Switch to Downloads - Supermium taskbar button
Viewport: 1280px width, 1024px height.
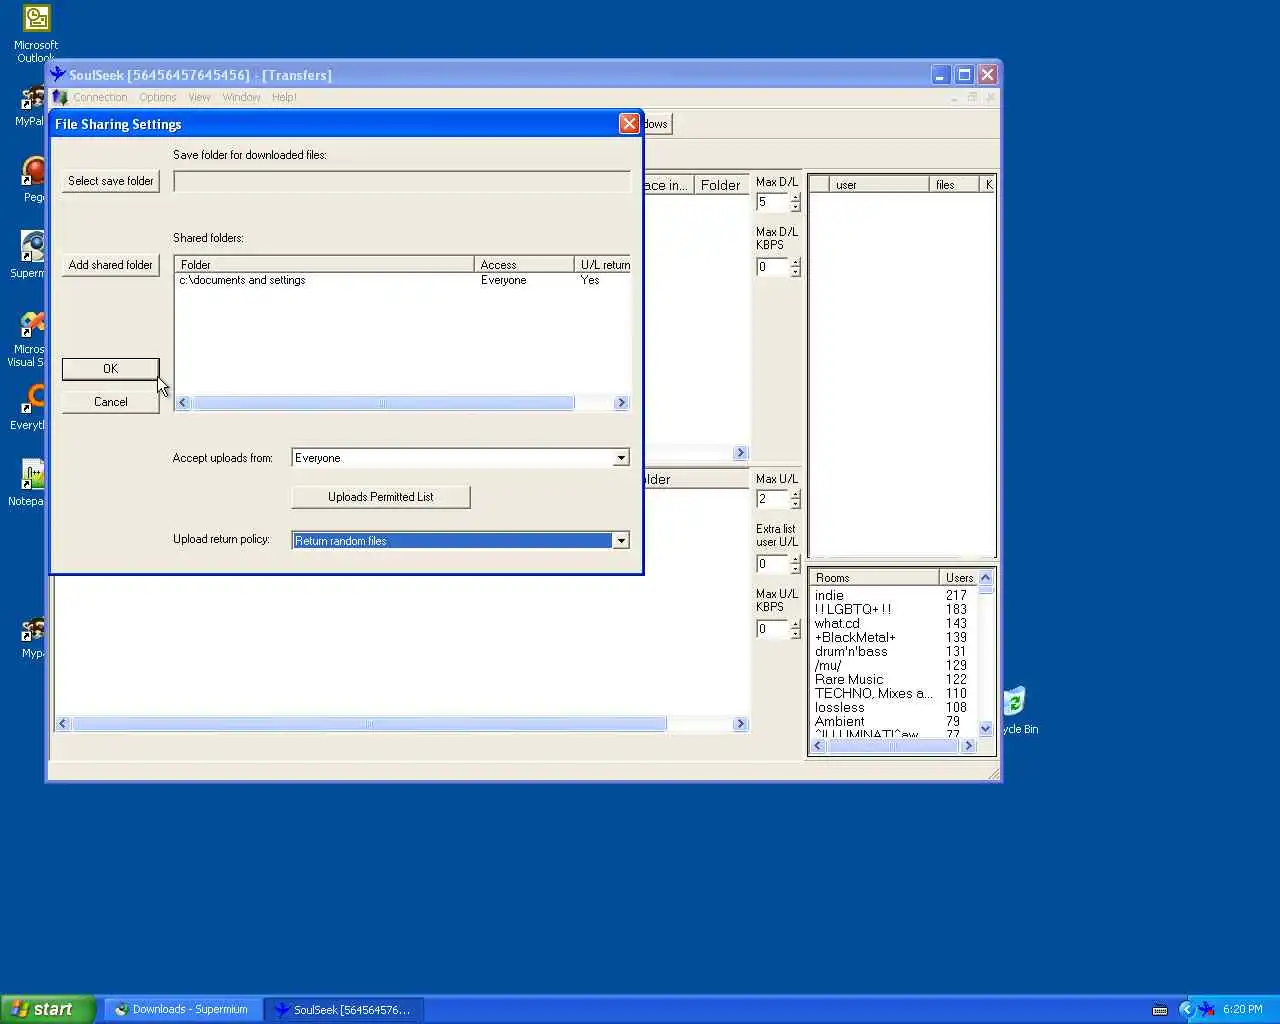click(x=183, y=1009)
